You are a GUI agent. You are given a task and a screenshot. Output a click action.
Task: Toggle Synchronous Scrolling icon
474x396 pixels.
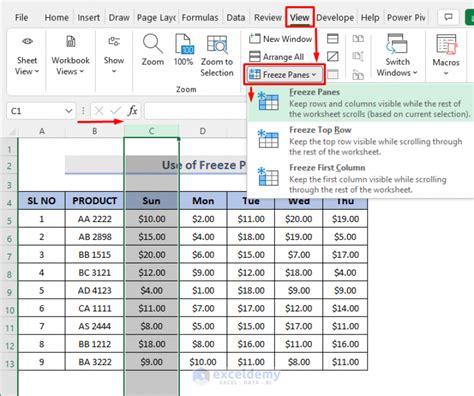(x=358, y=57)
